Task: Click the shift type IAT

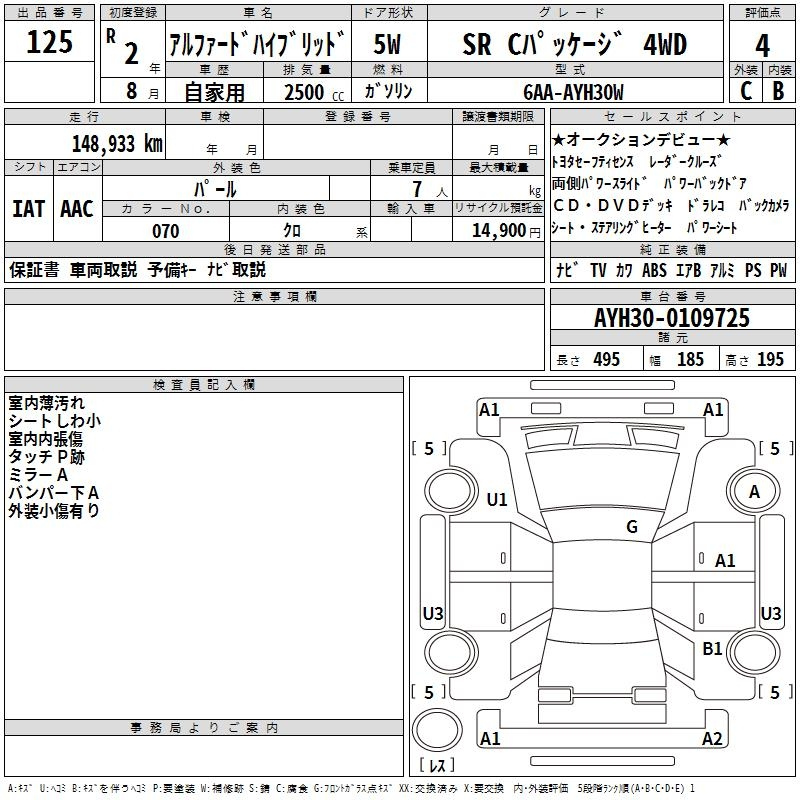Action: (x=28, y=209)
